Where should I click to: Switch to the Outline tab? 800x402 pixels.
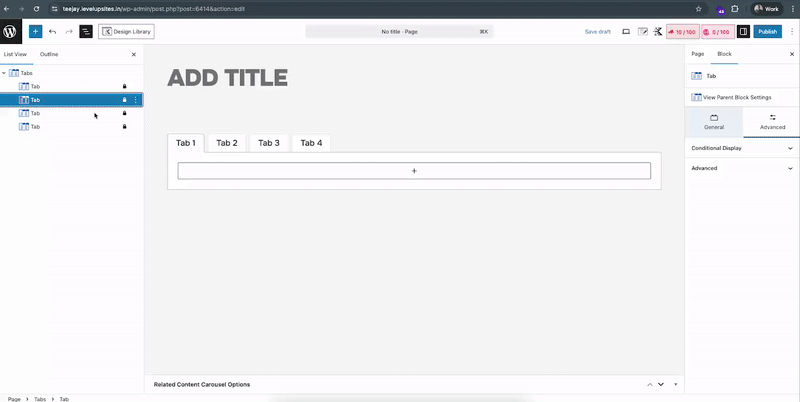click(49, 54)
